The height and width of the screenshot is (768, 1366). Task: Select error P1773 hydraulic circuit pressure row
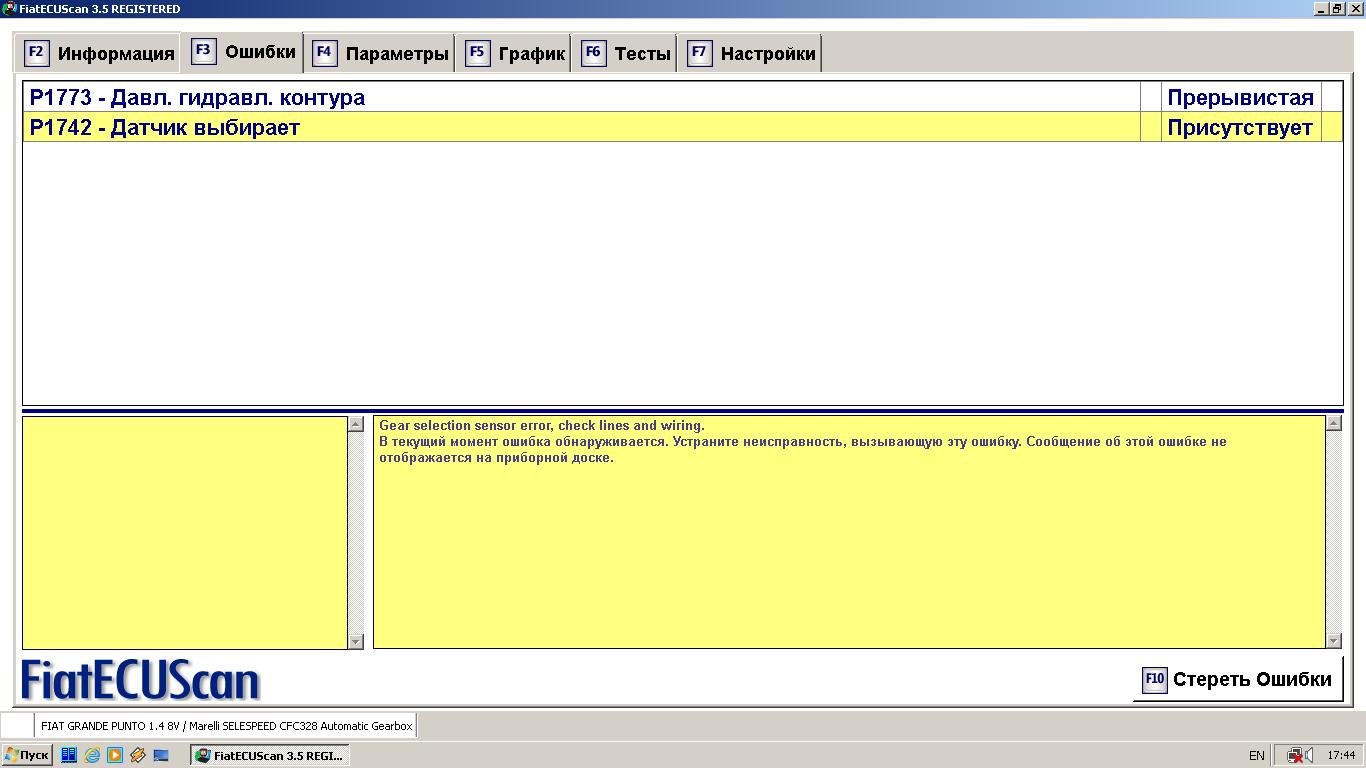click(x=580, y=97)
